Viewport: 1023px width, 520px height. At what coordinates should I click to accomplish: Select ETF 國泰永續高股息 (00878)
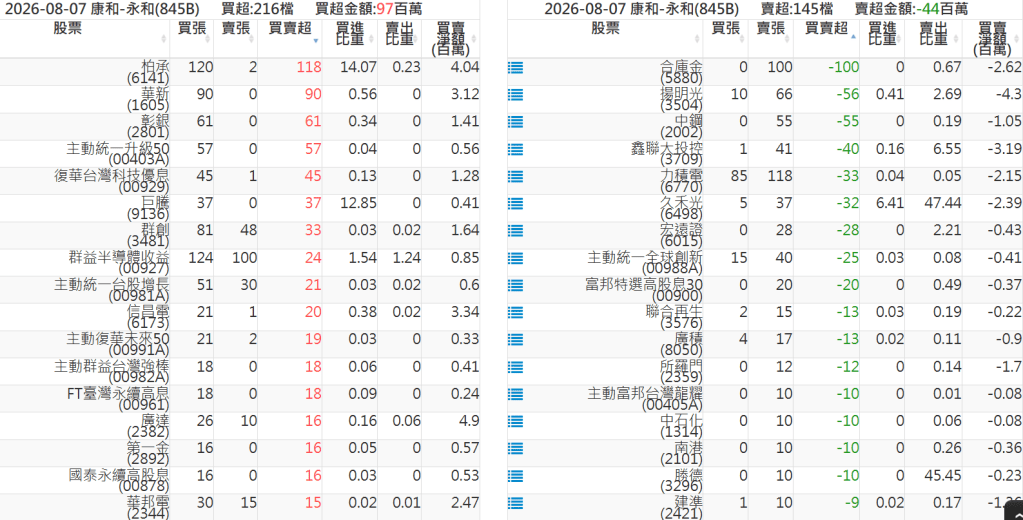119,481
